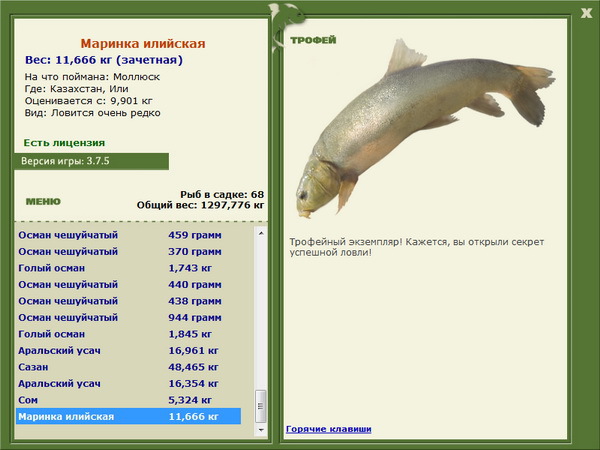The height and width of the screenshot is (450, 600).
Task: Select Осман чешуйчатый 459 грамм row
Action: [129, 235]
